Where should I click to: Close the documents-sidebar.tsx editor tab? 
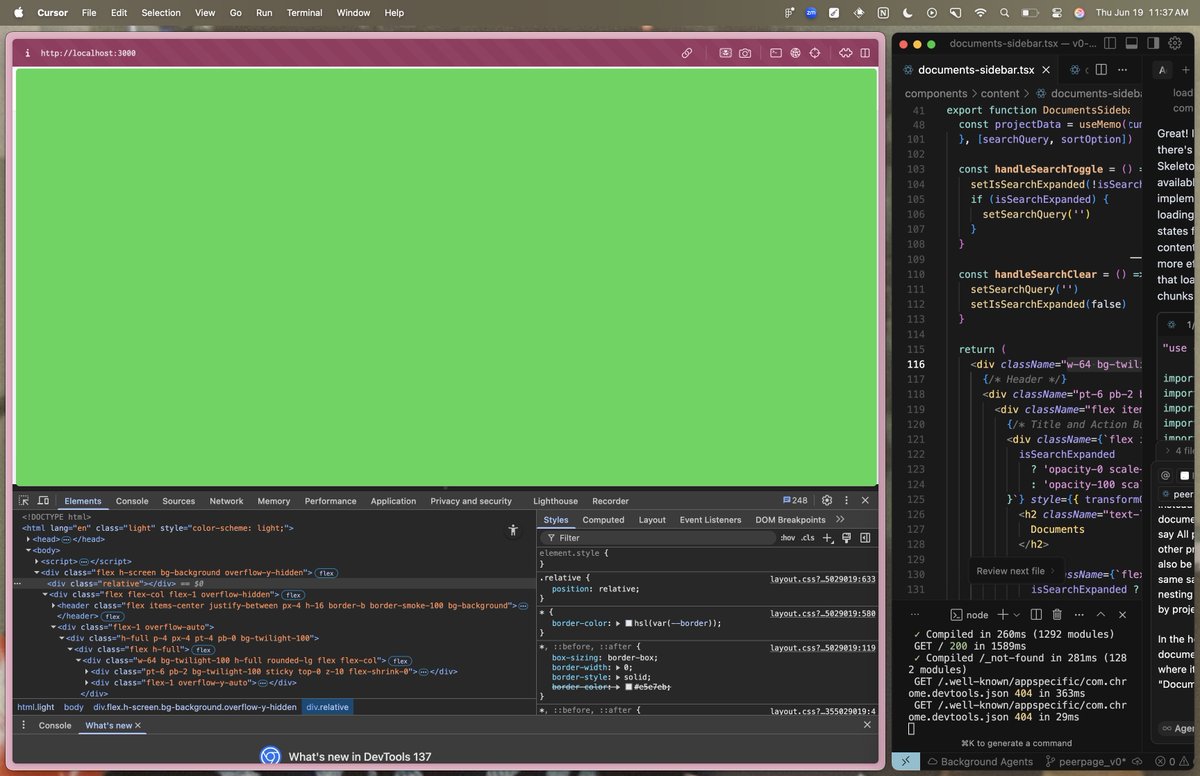(x=1046, y=70)
